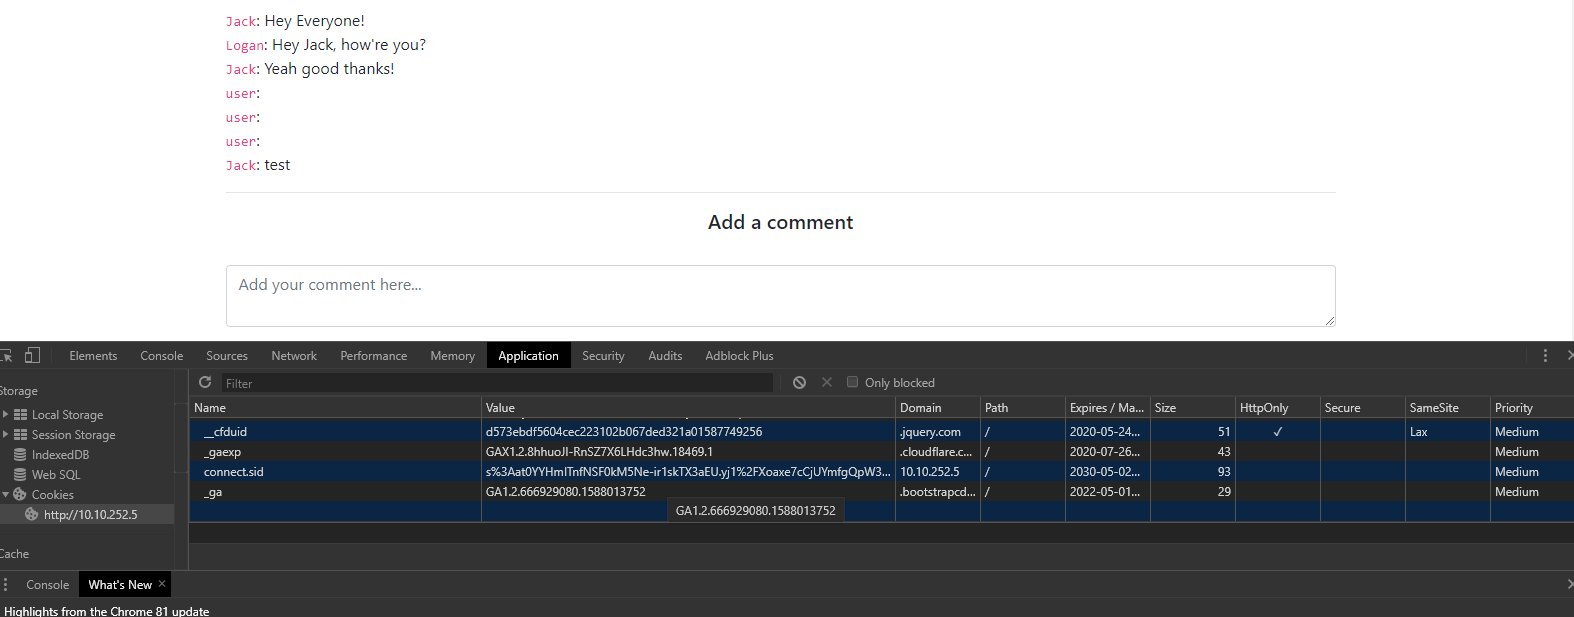
Task: Close the What's New drawer tab
Action: pos(162,584)
